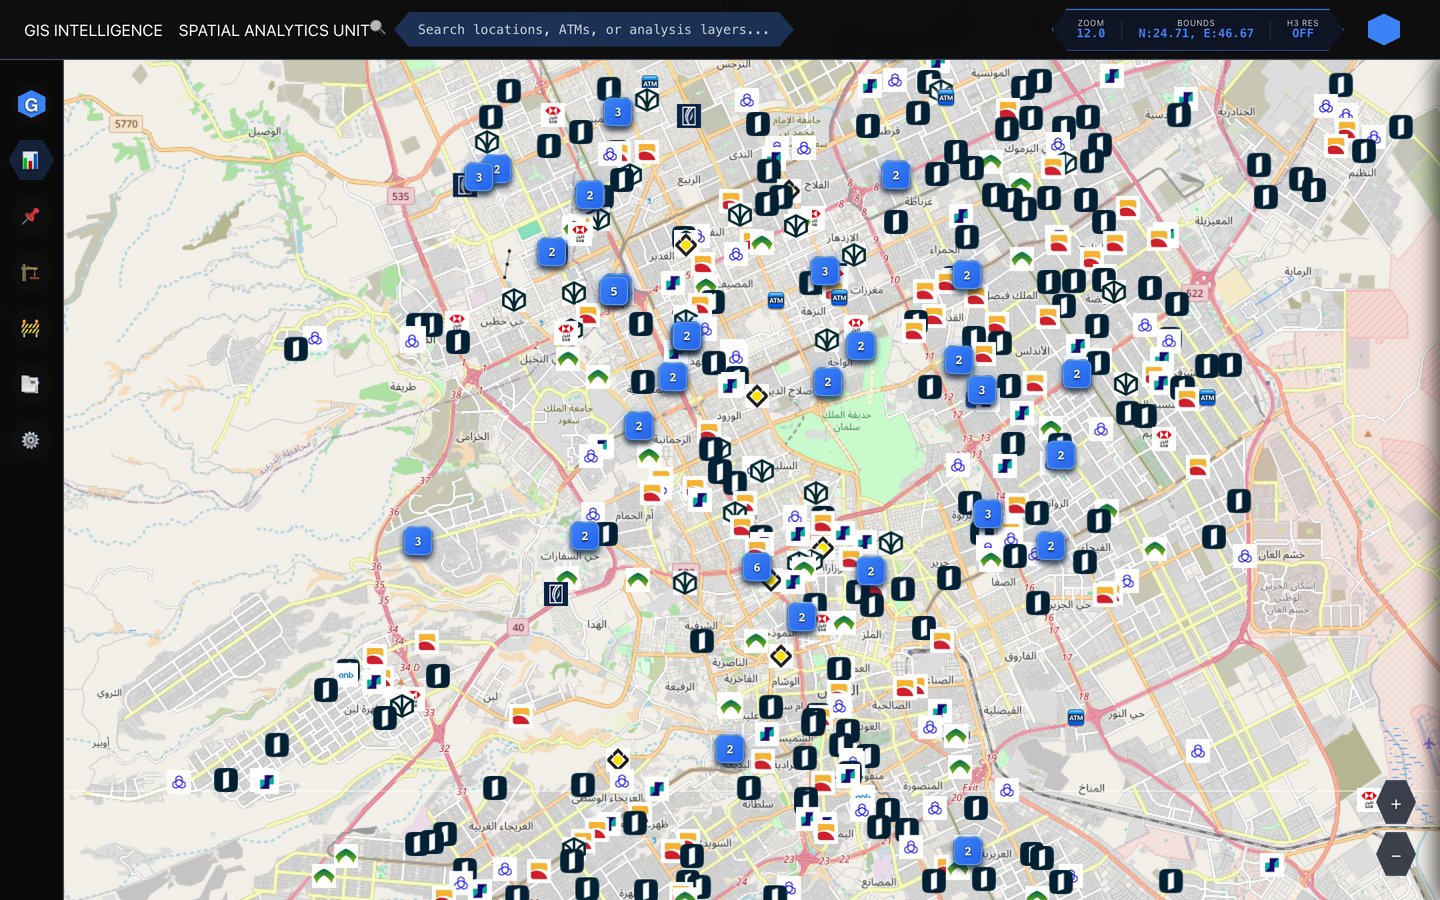Image resolution: width=1440 pixels, height=900 pixels.
Task: Open the document report icon
Action: click(31, 384)
